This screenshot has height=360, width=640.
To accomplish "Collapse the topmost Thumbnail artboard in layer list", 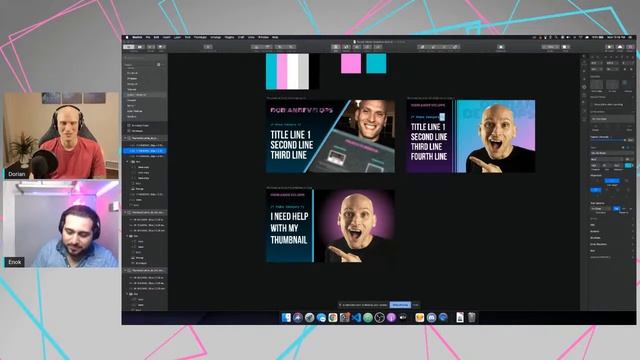I will [125, 138].
